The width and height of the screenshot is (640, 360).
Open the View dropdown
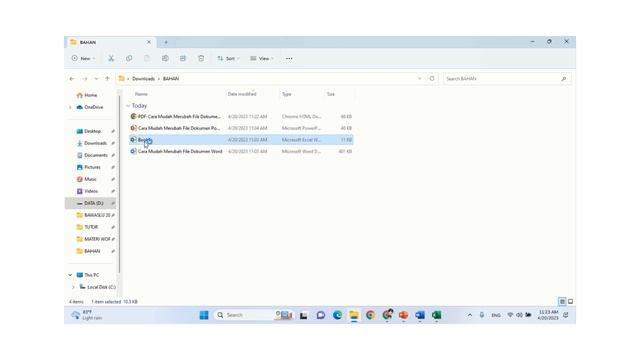click(262, 58)
